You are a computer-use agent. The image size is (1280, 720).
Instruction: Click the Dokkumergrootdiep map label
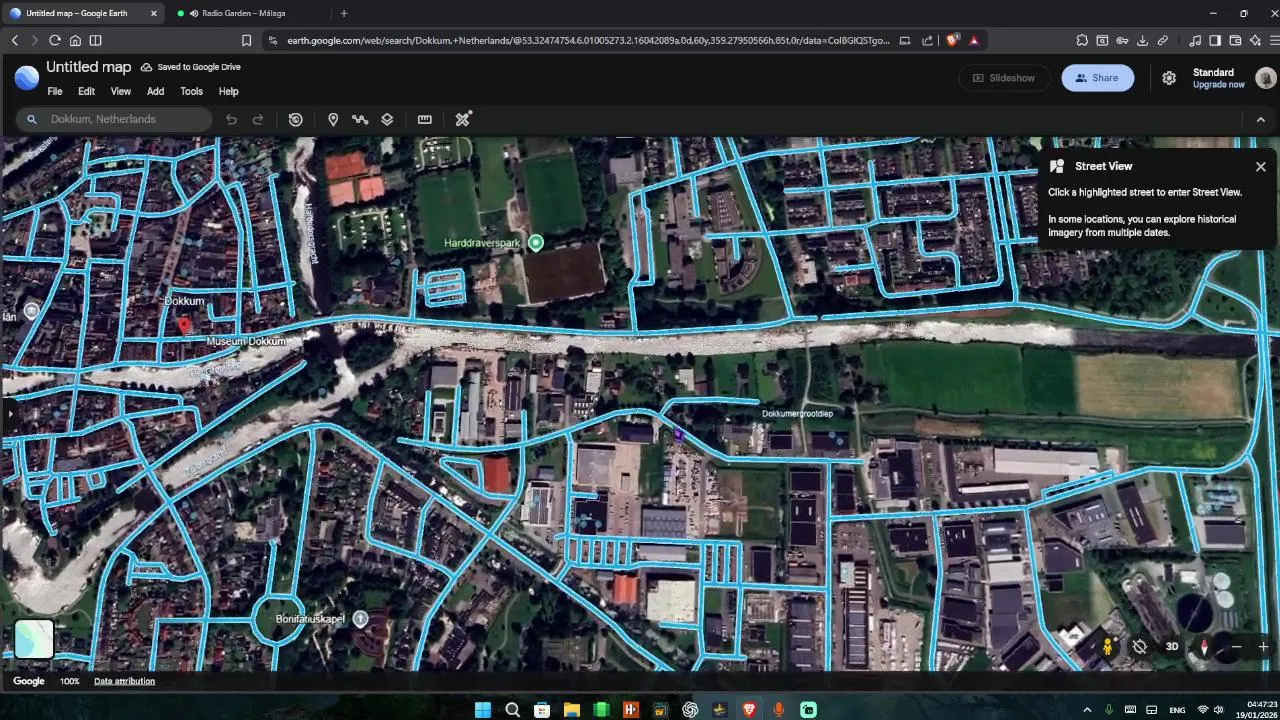797,413
